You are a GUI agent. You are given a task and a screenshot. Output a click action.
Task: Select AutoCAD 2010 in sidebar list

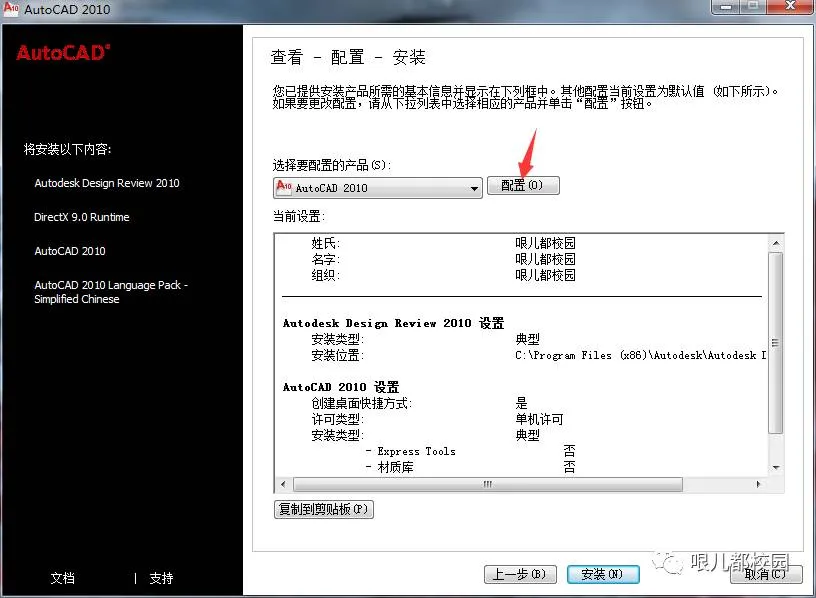tap(70, 251)
